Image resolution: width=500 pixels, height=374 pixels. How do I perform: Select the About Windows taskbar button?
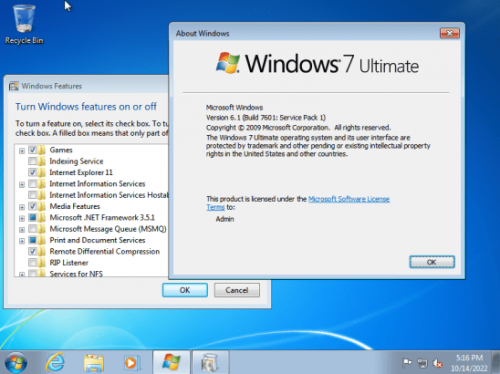[171, 362]
